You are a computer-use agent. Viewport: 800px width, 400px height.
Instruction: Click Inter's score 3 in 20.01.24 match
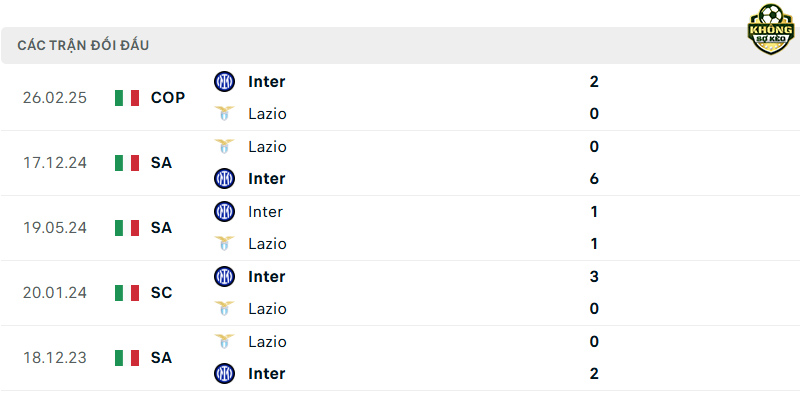(x=594, y=277)
